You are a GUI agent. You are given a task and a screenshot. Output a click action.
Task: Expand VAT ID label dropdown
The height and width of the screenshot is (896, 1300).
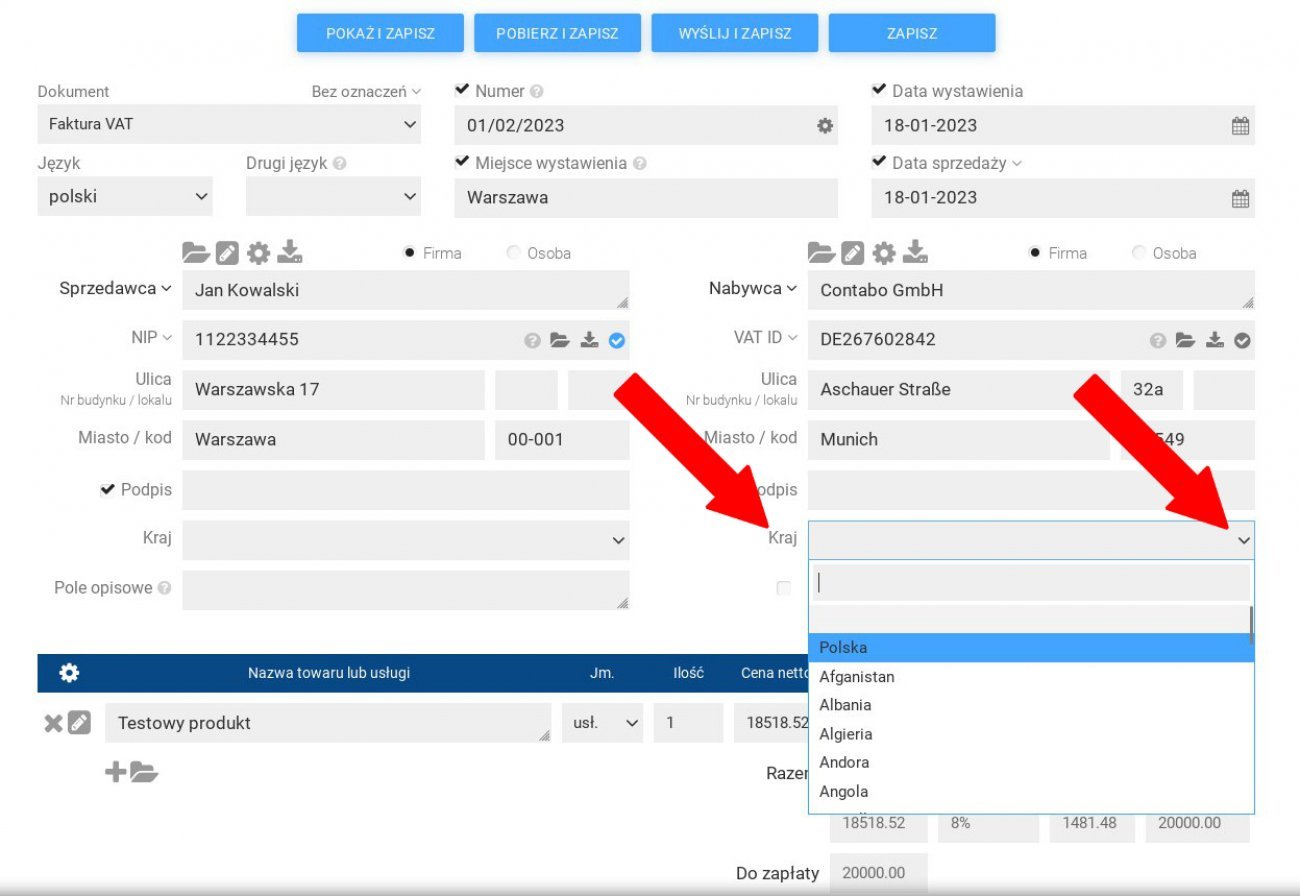coord(766,337)
